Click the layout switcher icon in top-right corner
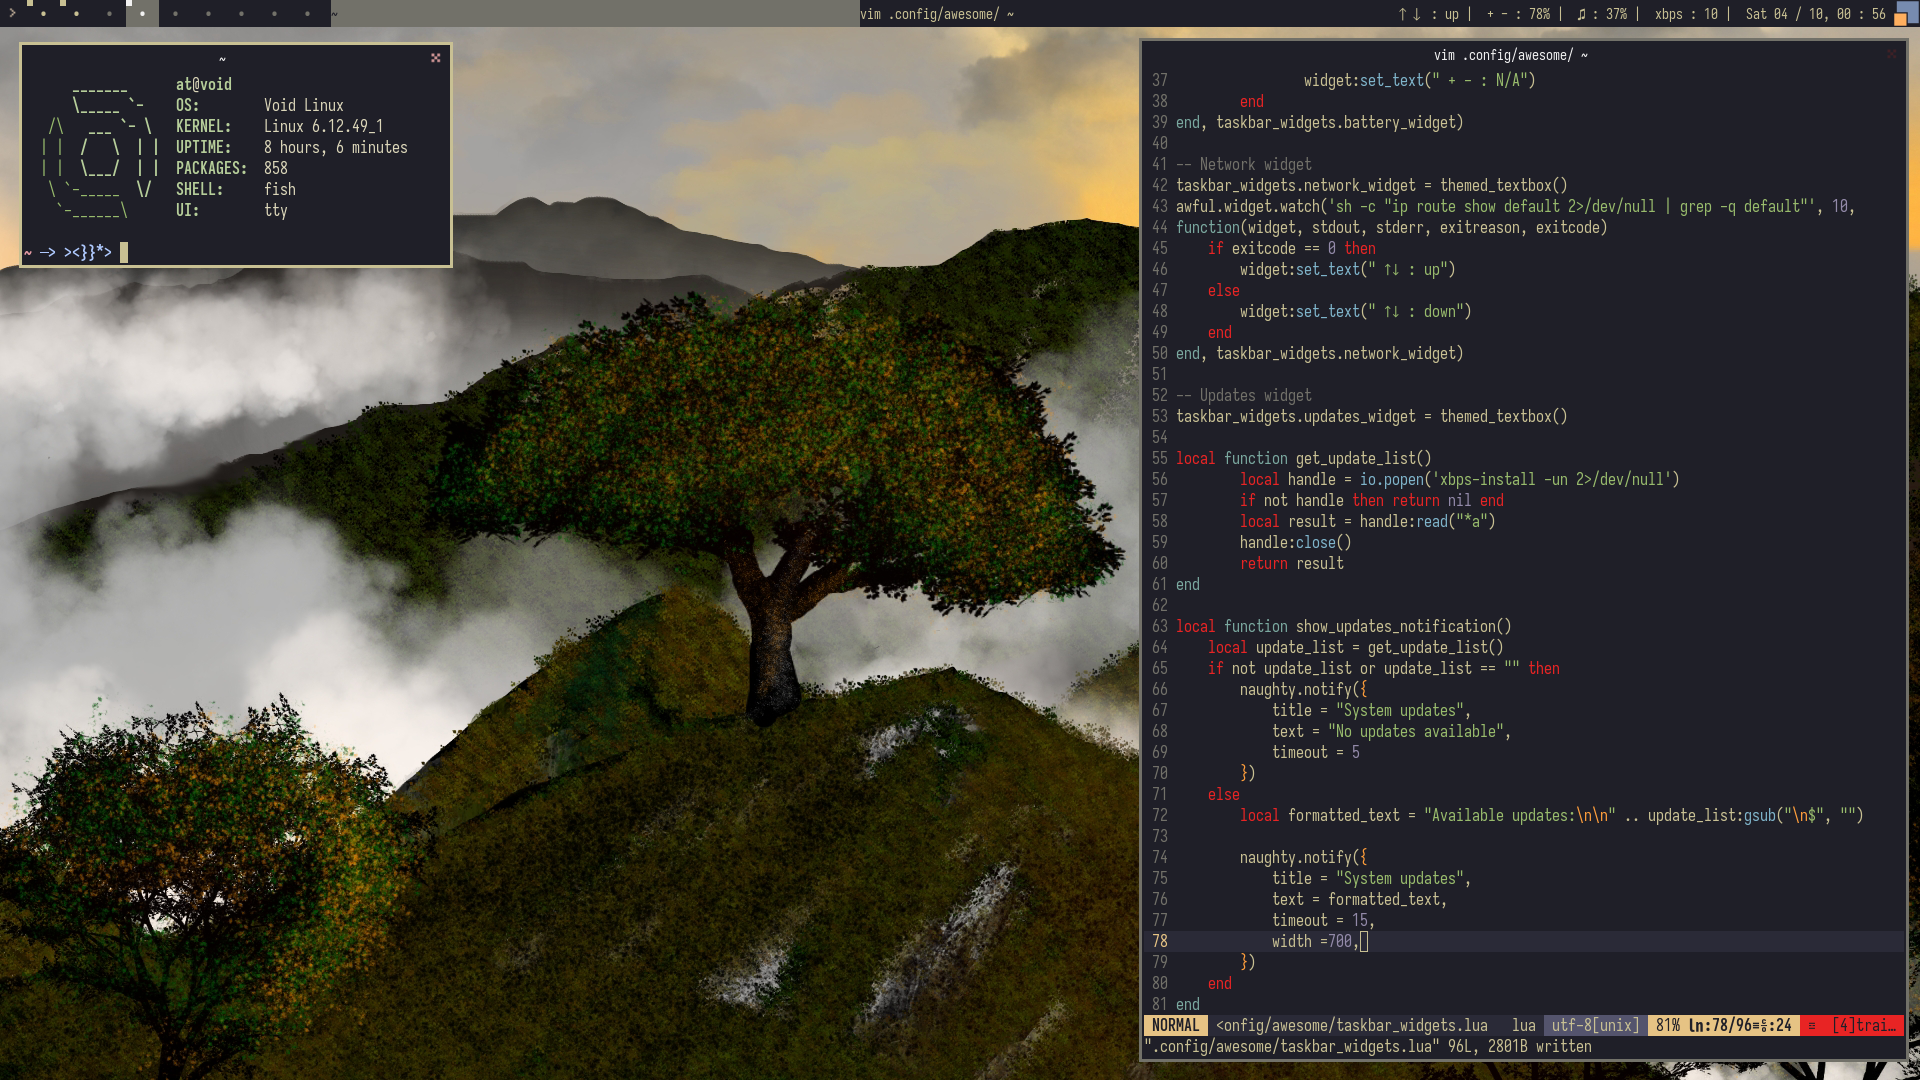Viewport: 1920px width, 1080px height. click(x=1906, y=13)
